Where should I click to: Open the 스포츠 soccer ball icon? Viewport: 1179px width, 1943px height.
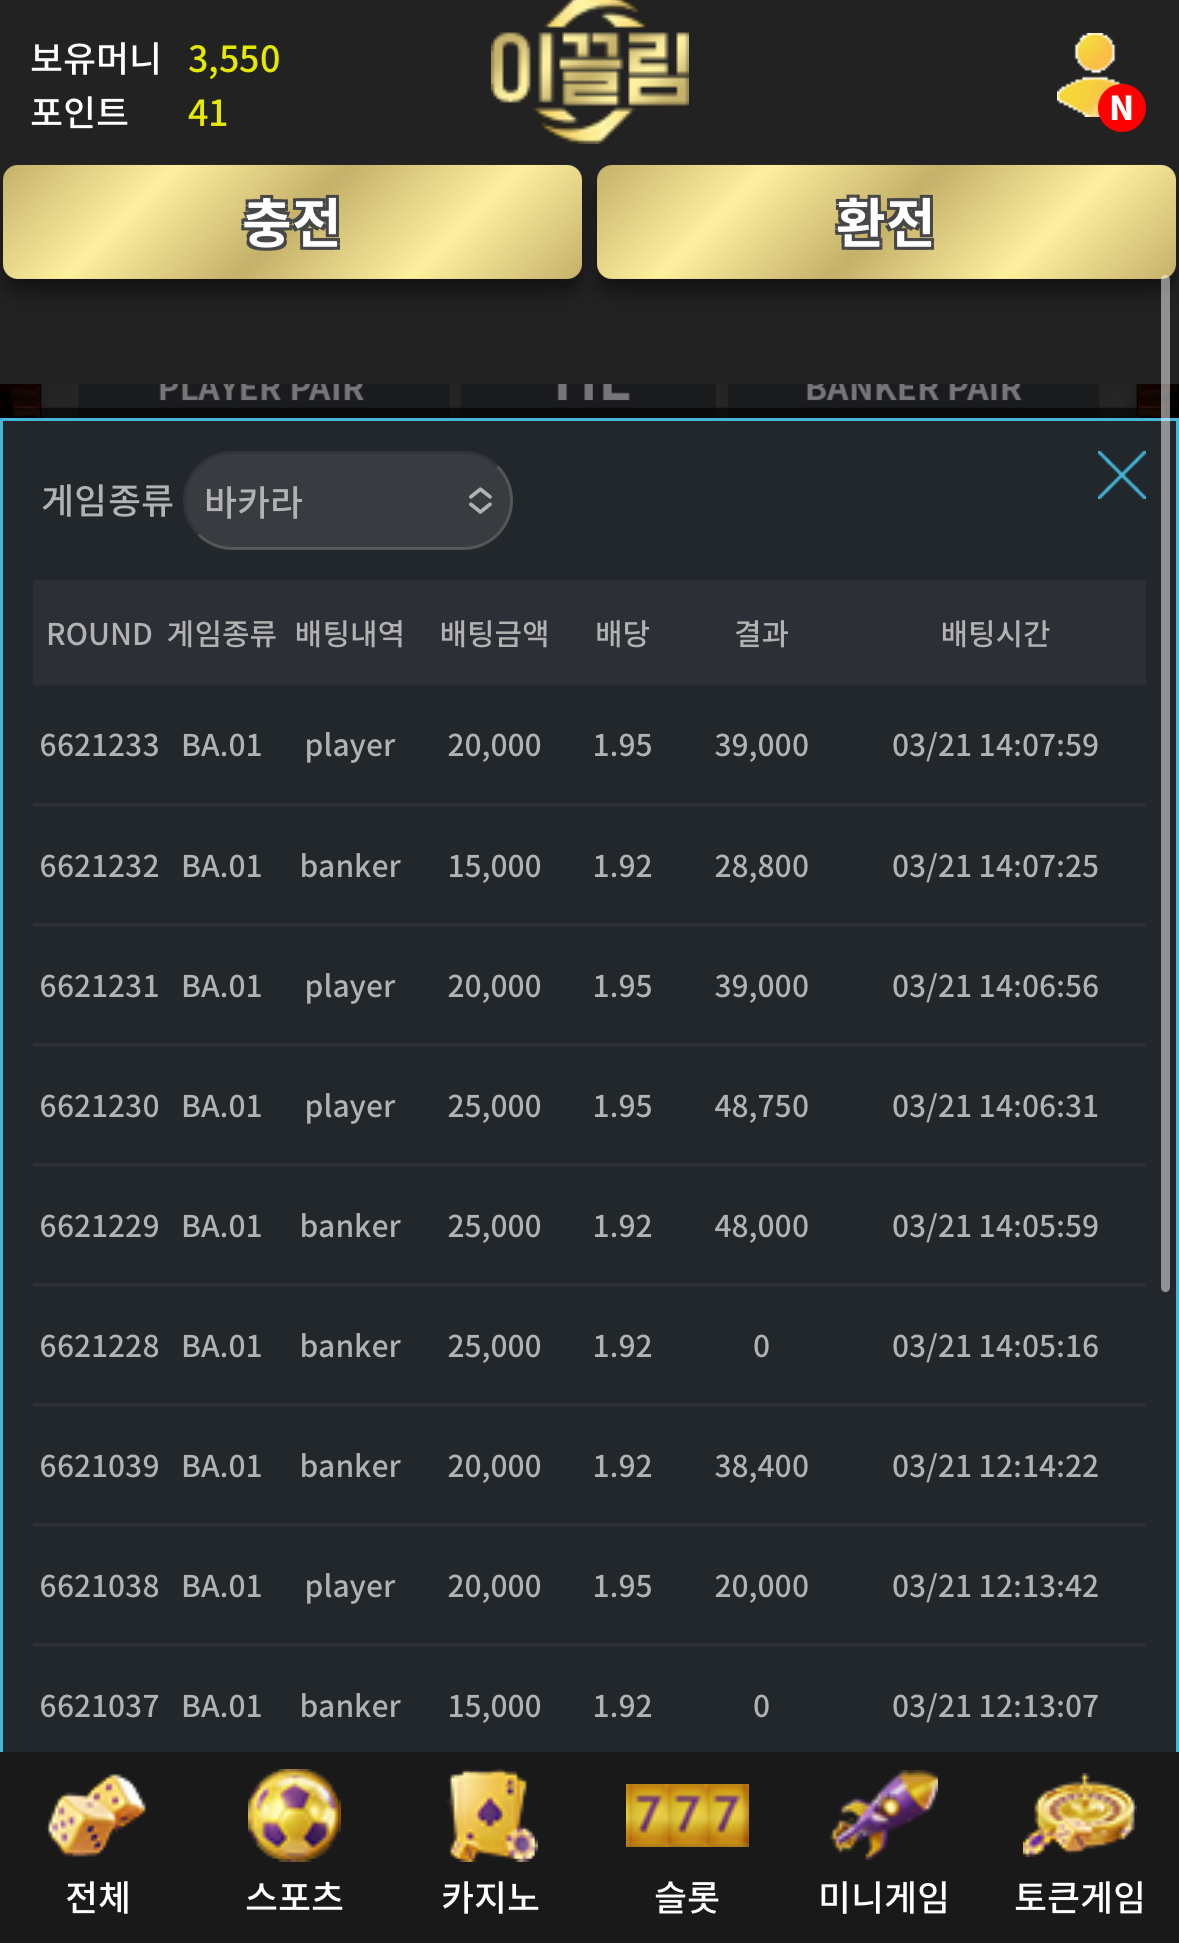pos(294,1814)
